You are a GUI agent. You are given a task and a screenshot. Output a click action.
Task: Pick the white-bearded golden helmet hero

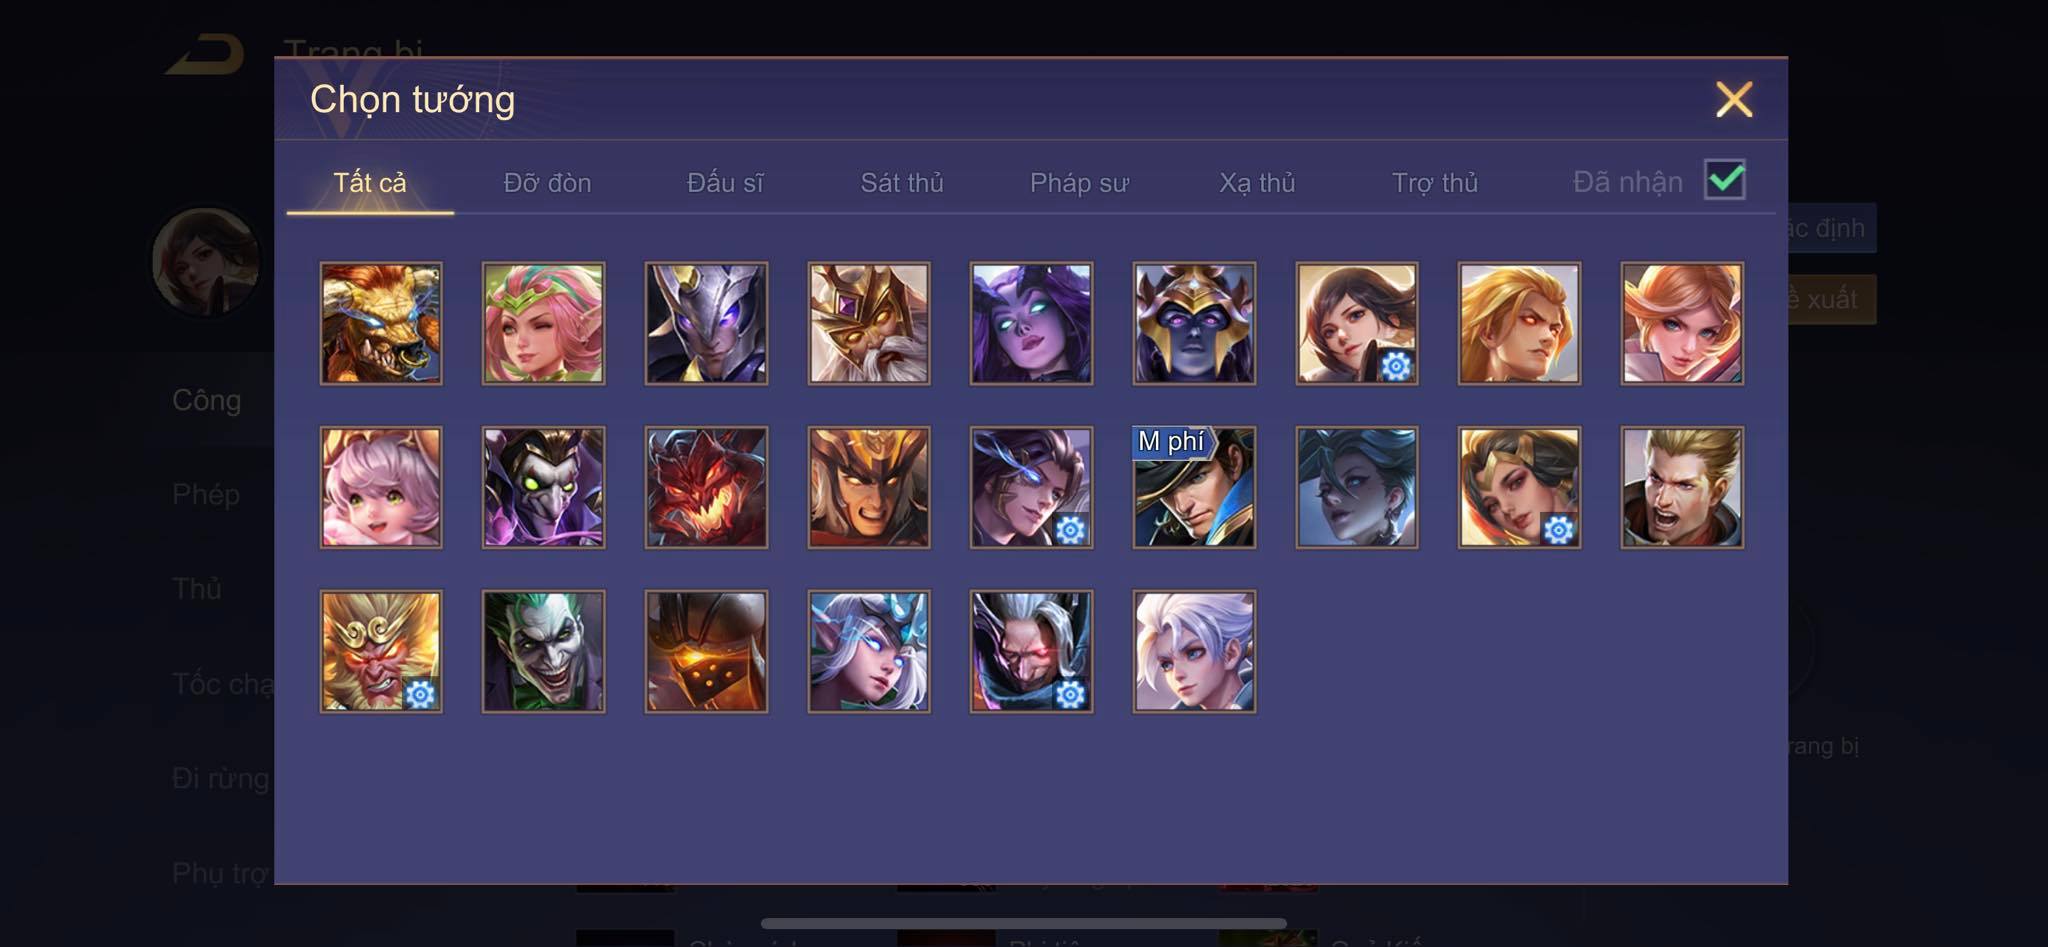(x=869, y=323)
